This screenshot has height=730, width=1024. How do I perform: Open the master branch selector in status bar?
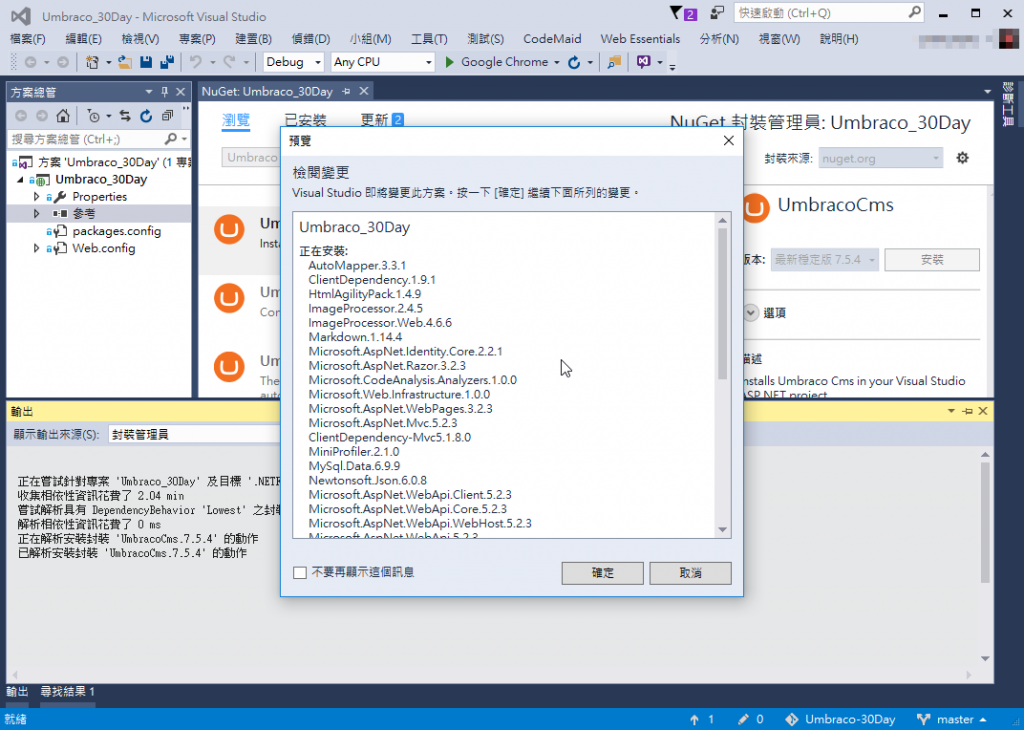click(x=952, y=719)
